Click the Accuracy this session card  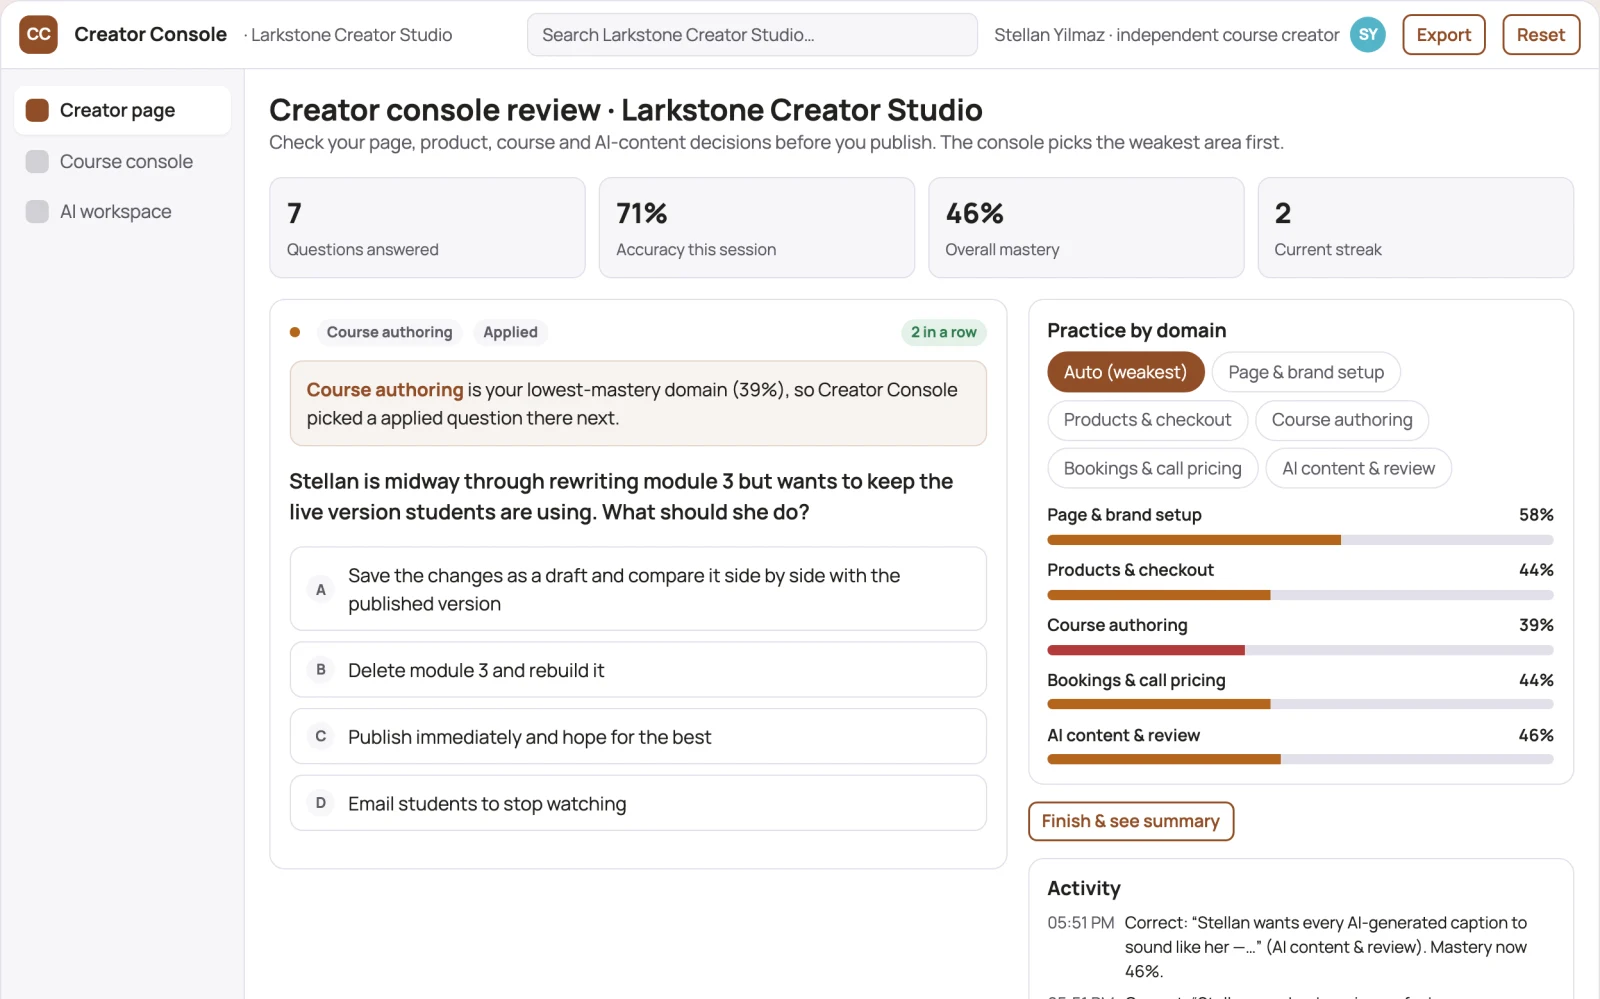point(757,228)
